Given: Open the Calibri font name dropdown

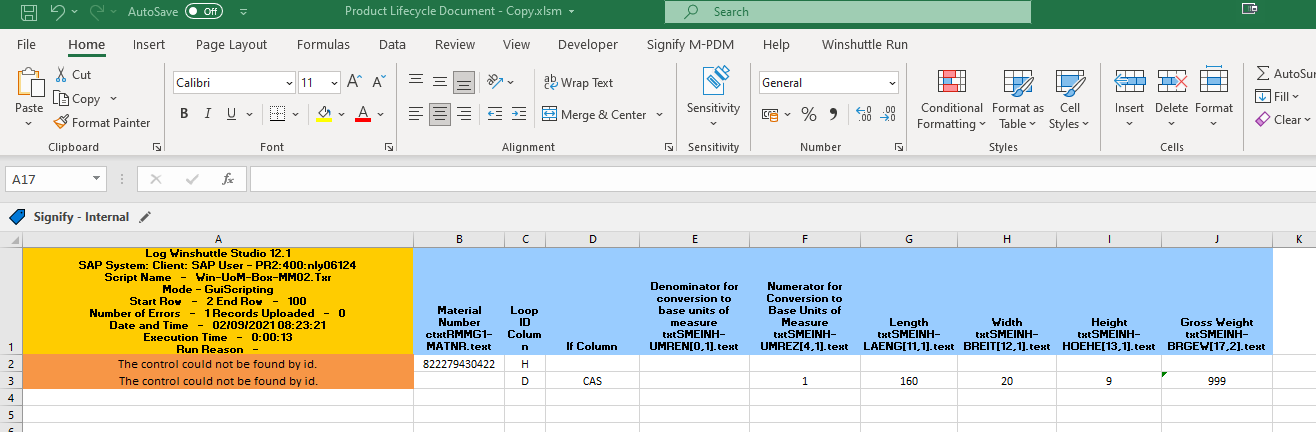Looking at the screenshot, I should [x=289, y=83].
